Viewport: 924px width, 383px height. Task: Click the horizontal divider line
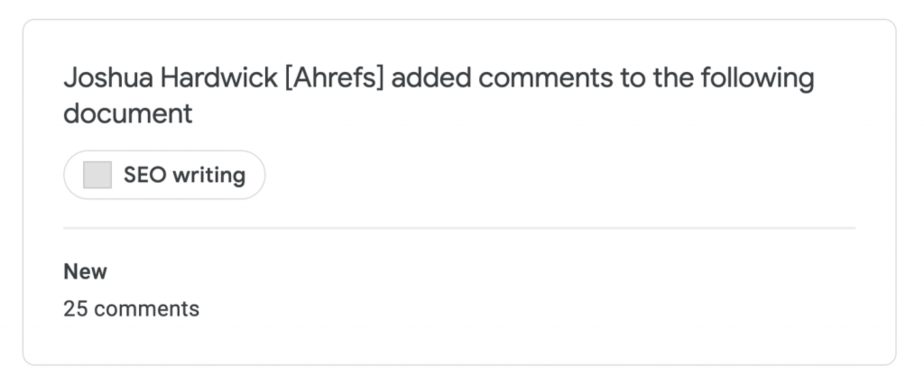click(x=459, y=227)
